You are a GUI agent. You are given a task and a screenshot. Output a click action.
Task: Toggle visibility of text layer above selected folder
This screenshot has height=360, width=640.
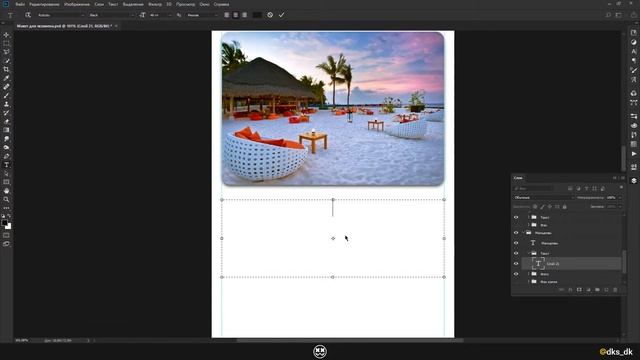(x=516, y=243)
